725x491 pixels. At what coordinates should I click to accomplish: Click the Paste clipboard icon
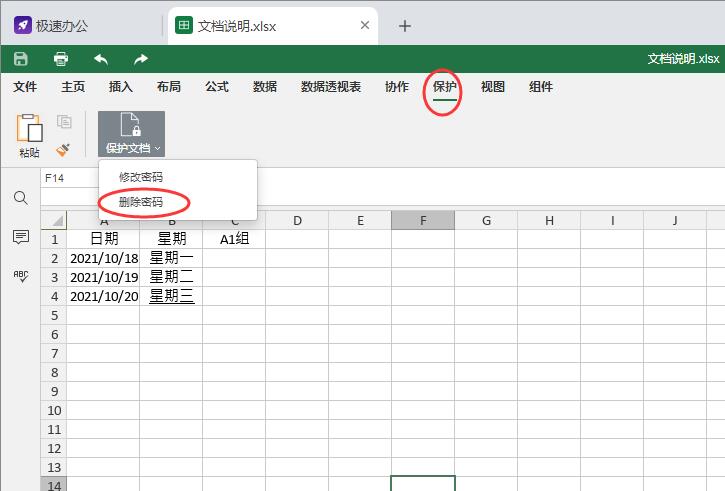(x=30, y=128)
